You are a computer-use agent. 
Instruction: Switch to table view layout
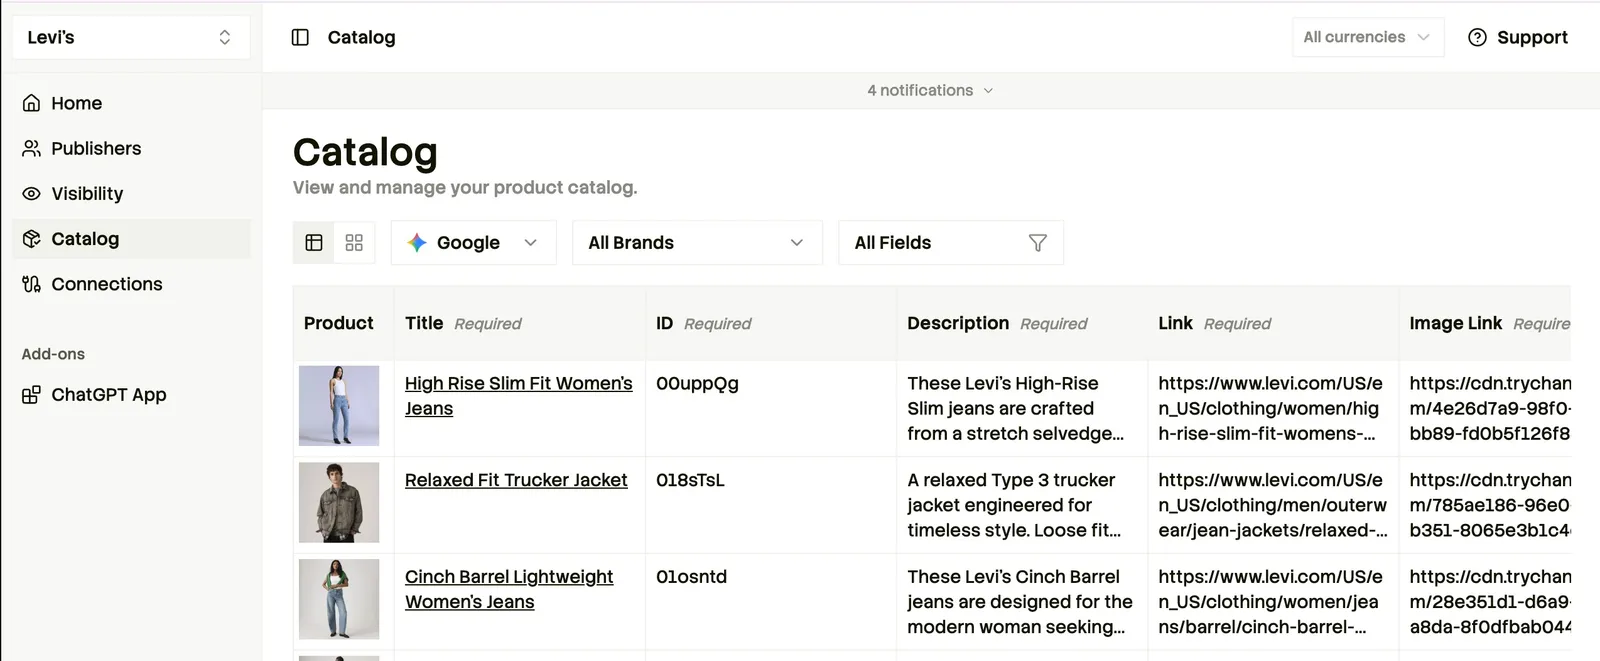point(314,243)
